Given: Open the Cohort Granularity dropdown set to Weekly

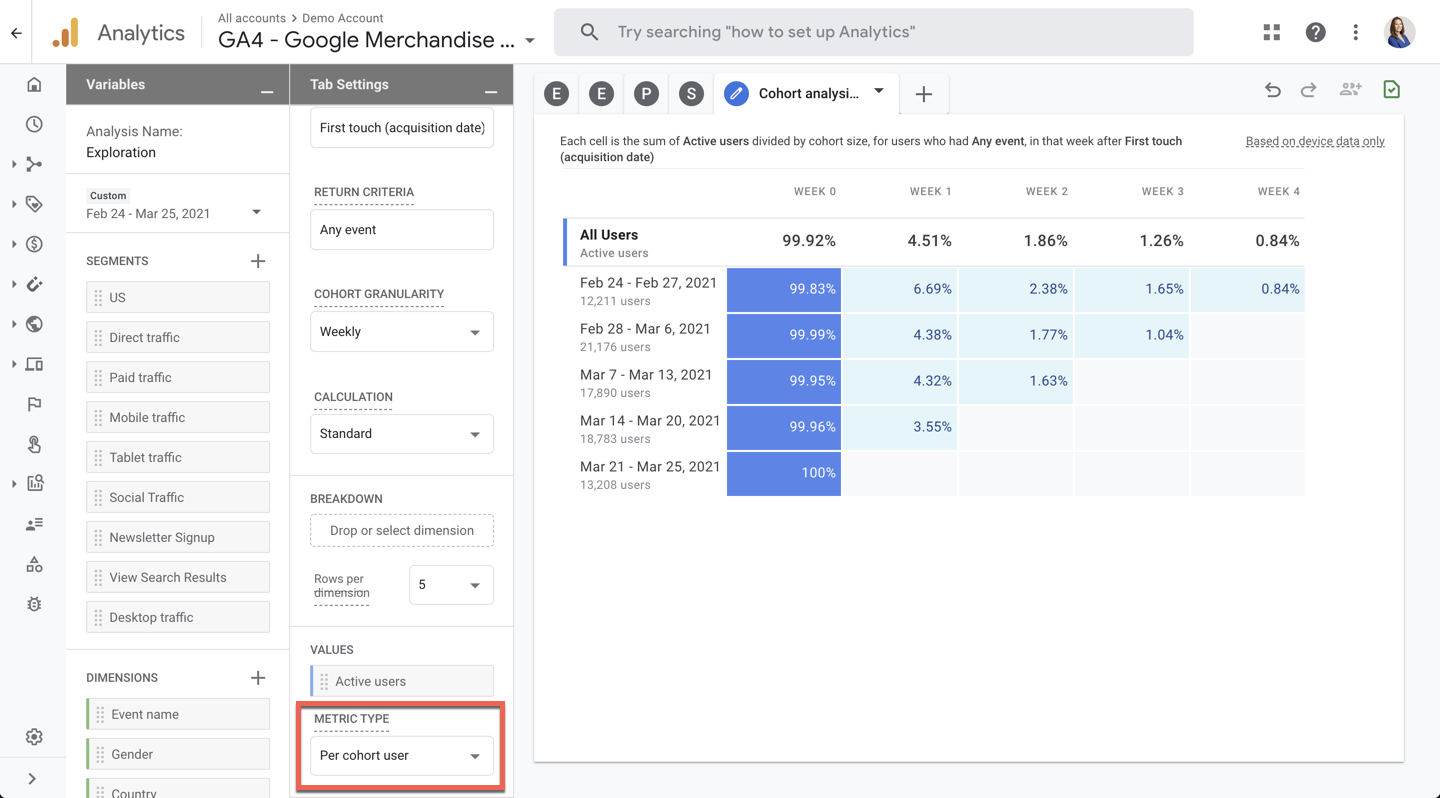Looking at the screenshot, I should (x=401, y=331).
